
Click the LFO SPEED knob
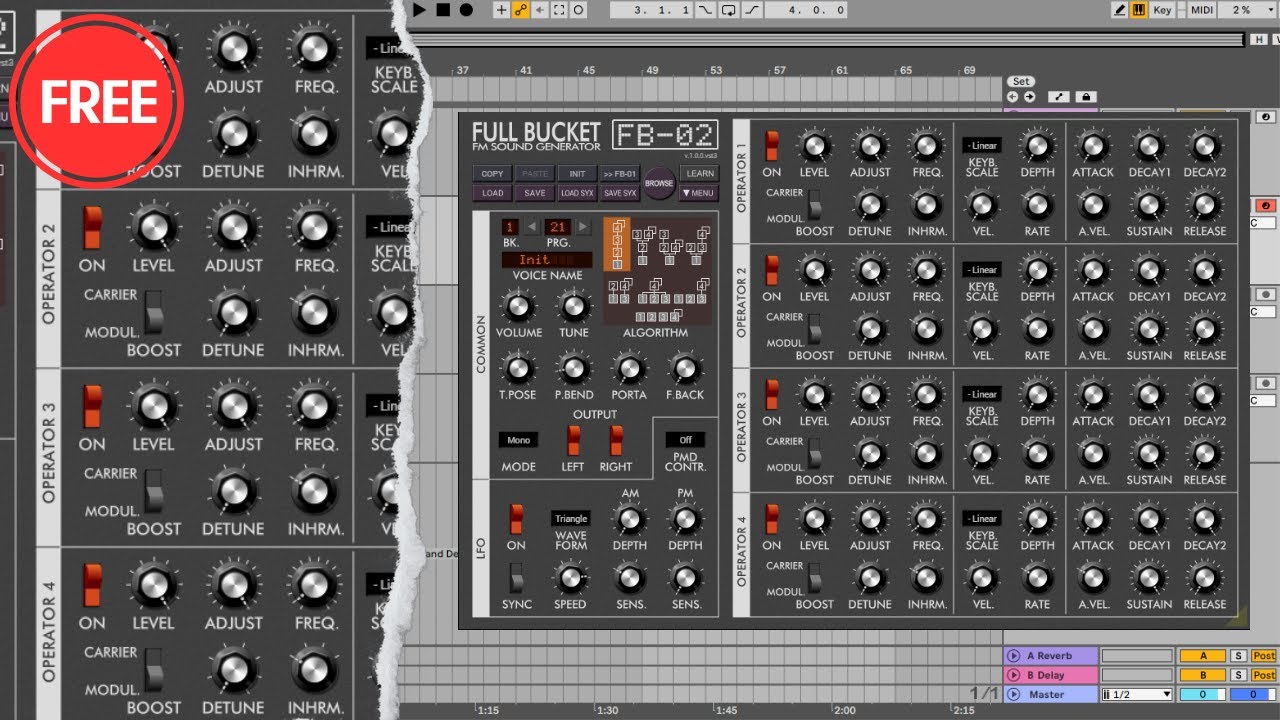pyautogui.click(x=570, y=577)
